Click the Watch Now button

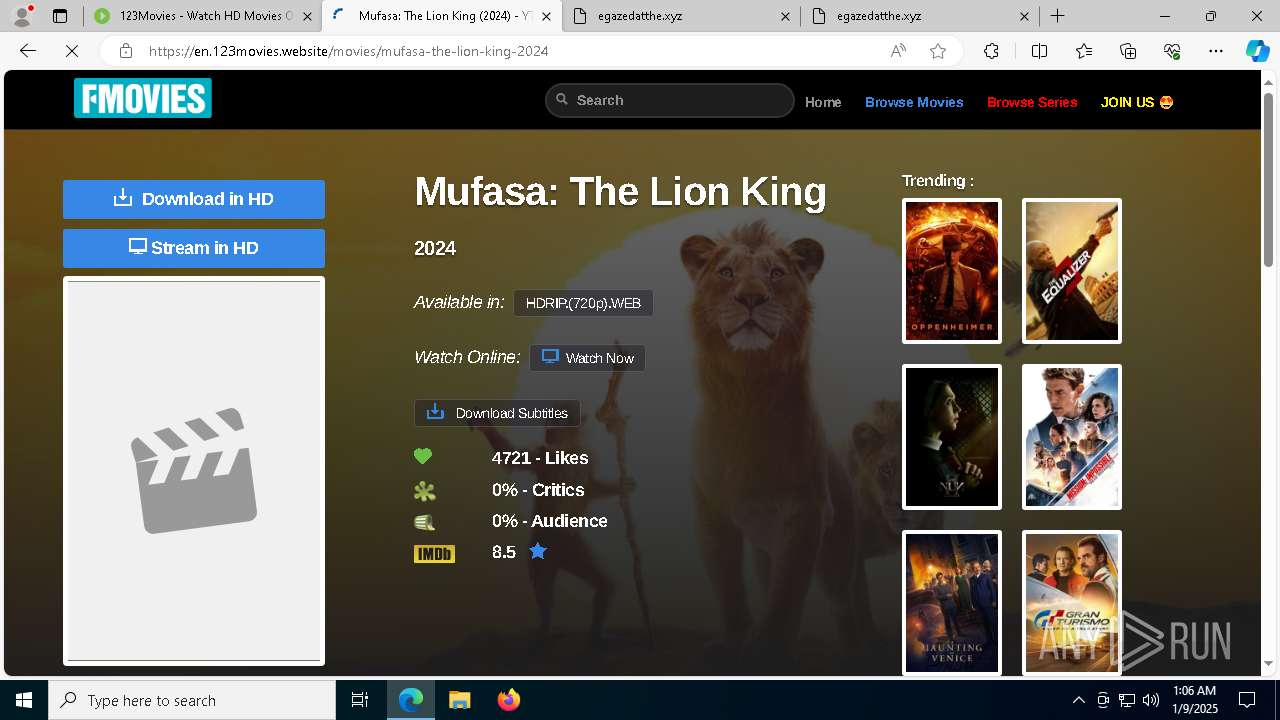point(587,358)
